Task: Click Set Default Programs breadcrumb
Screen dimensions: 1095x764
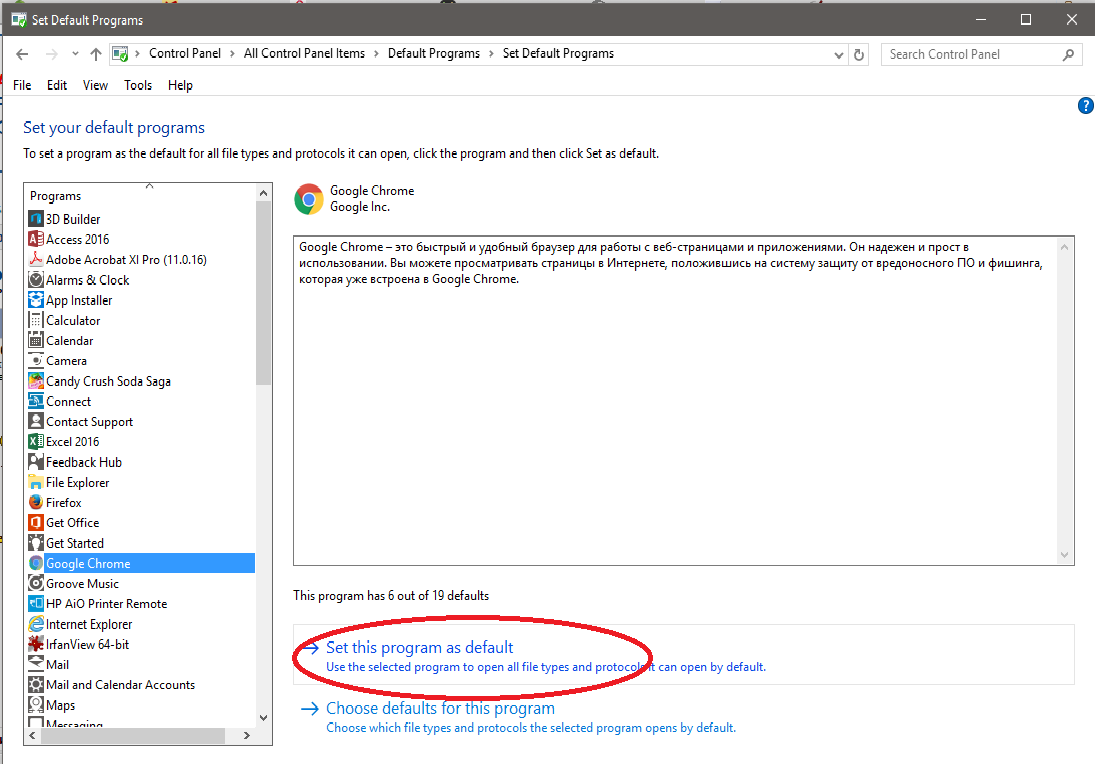Action: coord(558,54)
